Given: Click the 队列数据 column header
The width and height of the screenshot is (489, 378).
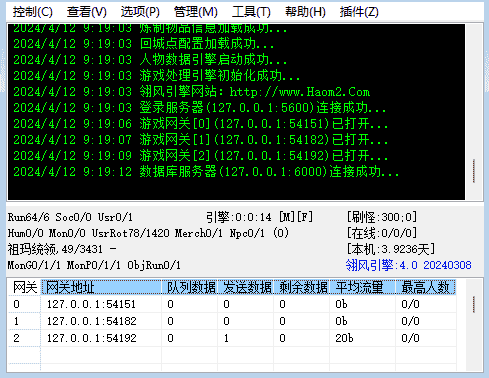Looking at the screenshot, I should [190, 287].
